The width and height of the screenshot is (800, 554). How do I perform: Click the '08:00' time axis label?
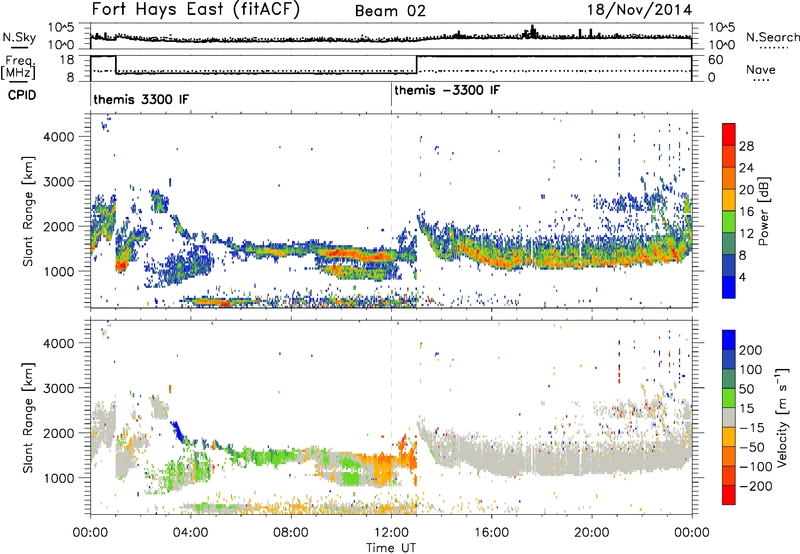[x=291, y=533]
